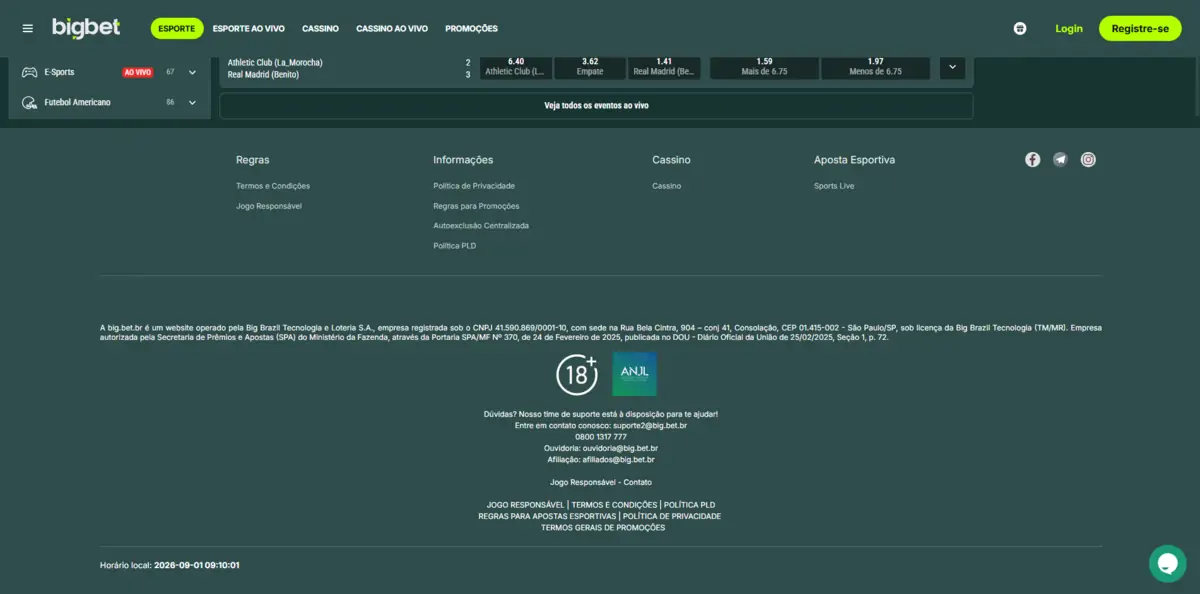
Task: Switch to Cassino Ao Vivo tab
Action: (x=392, y=29)
